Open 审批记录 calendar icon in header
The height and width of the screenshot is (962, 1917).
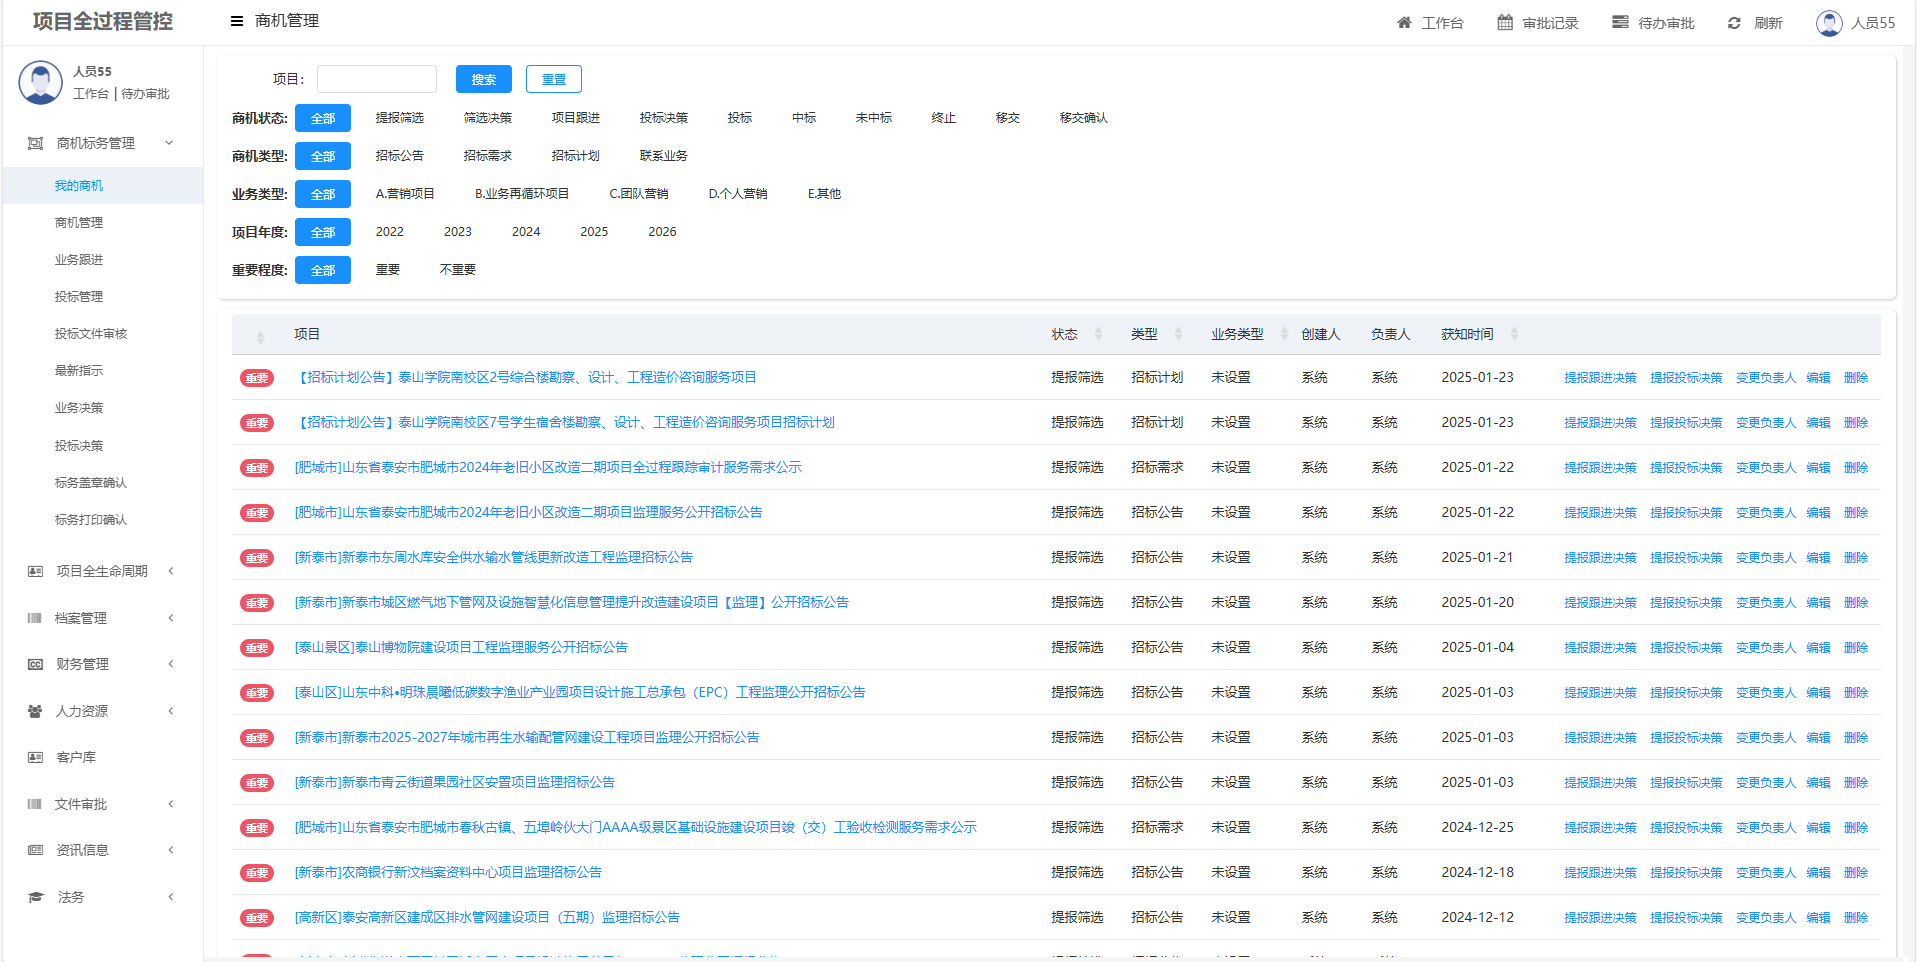click(x=1504, y=23)
